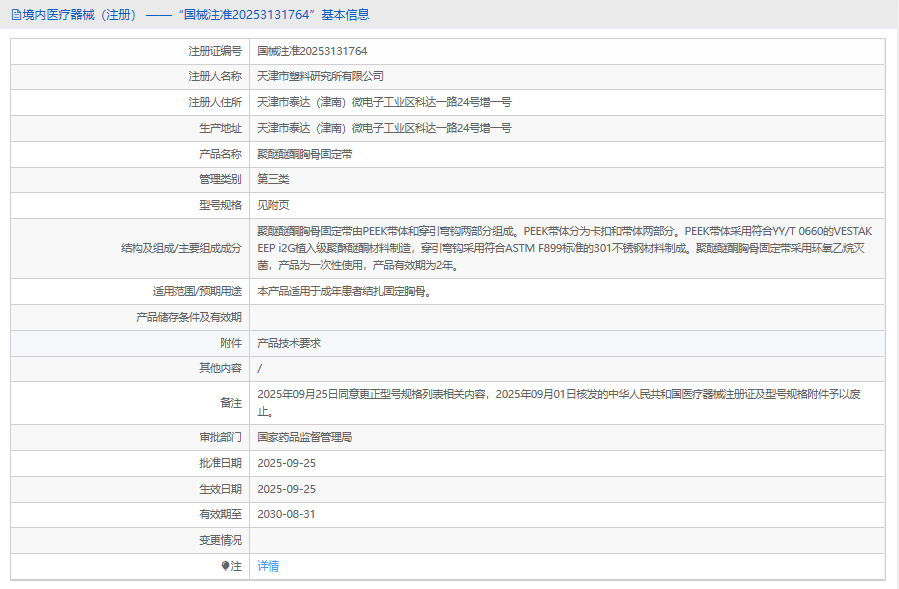899x589 pixels.
Task: Click the 生产地址 row label
Action: [x=220, y=128]
